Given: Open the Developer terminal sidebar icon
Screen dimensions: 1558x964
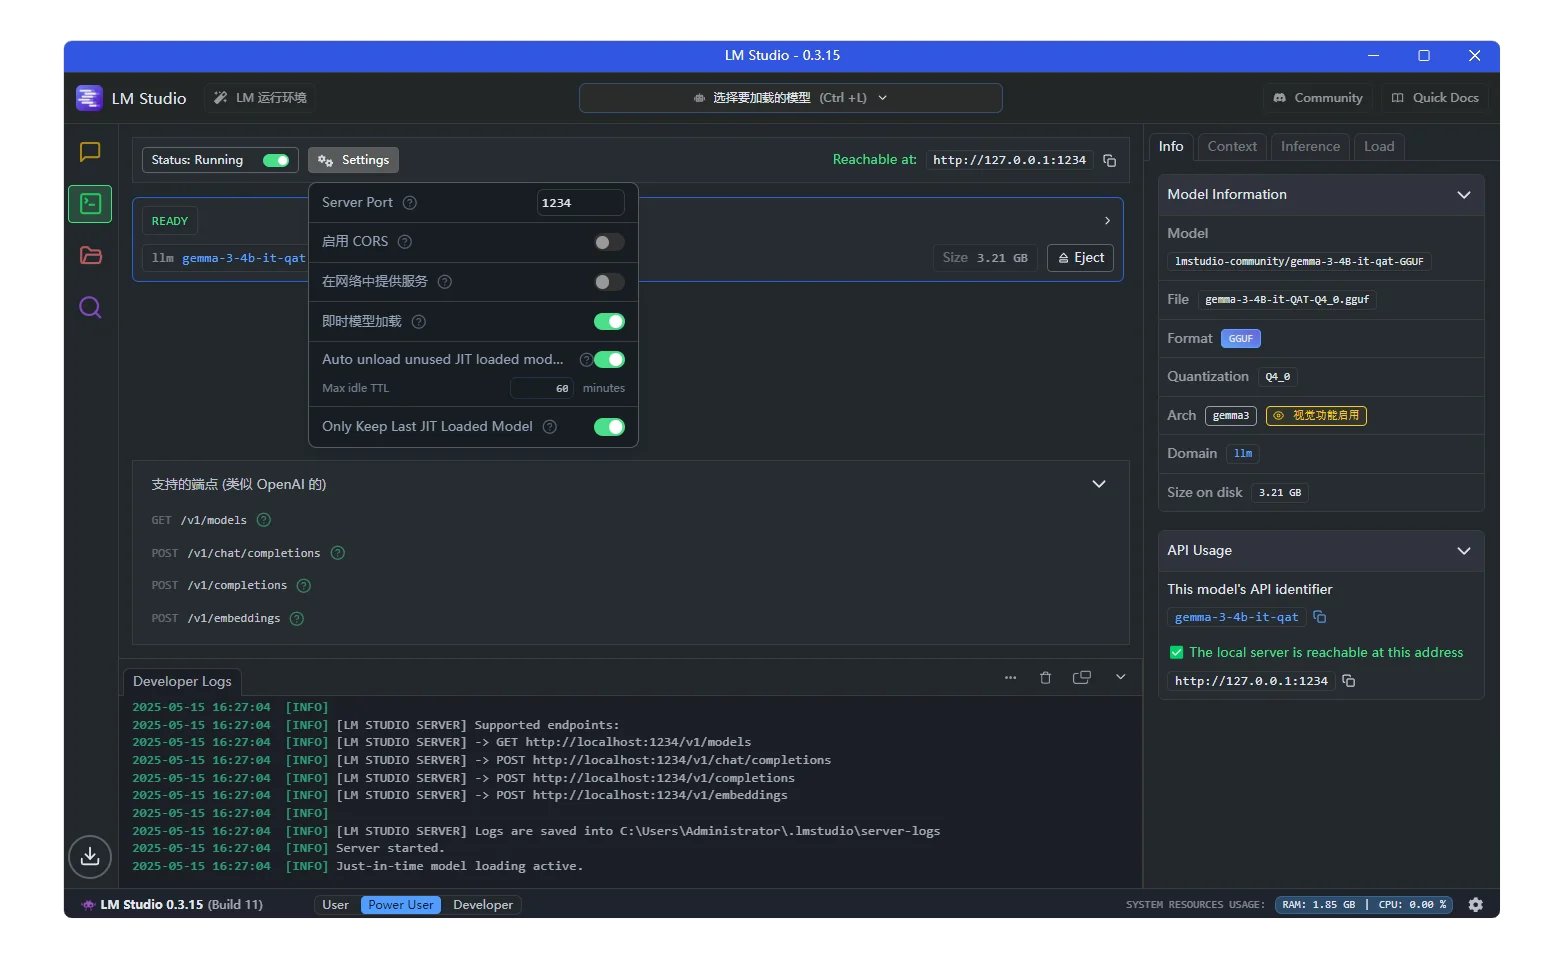Looking at the screenshot, I should (90, 204).
